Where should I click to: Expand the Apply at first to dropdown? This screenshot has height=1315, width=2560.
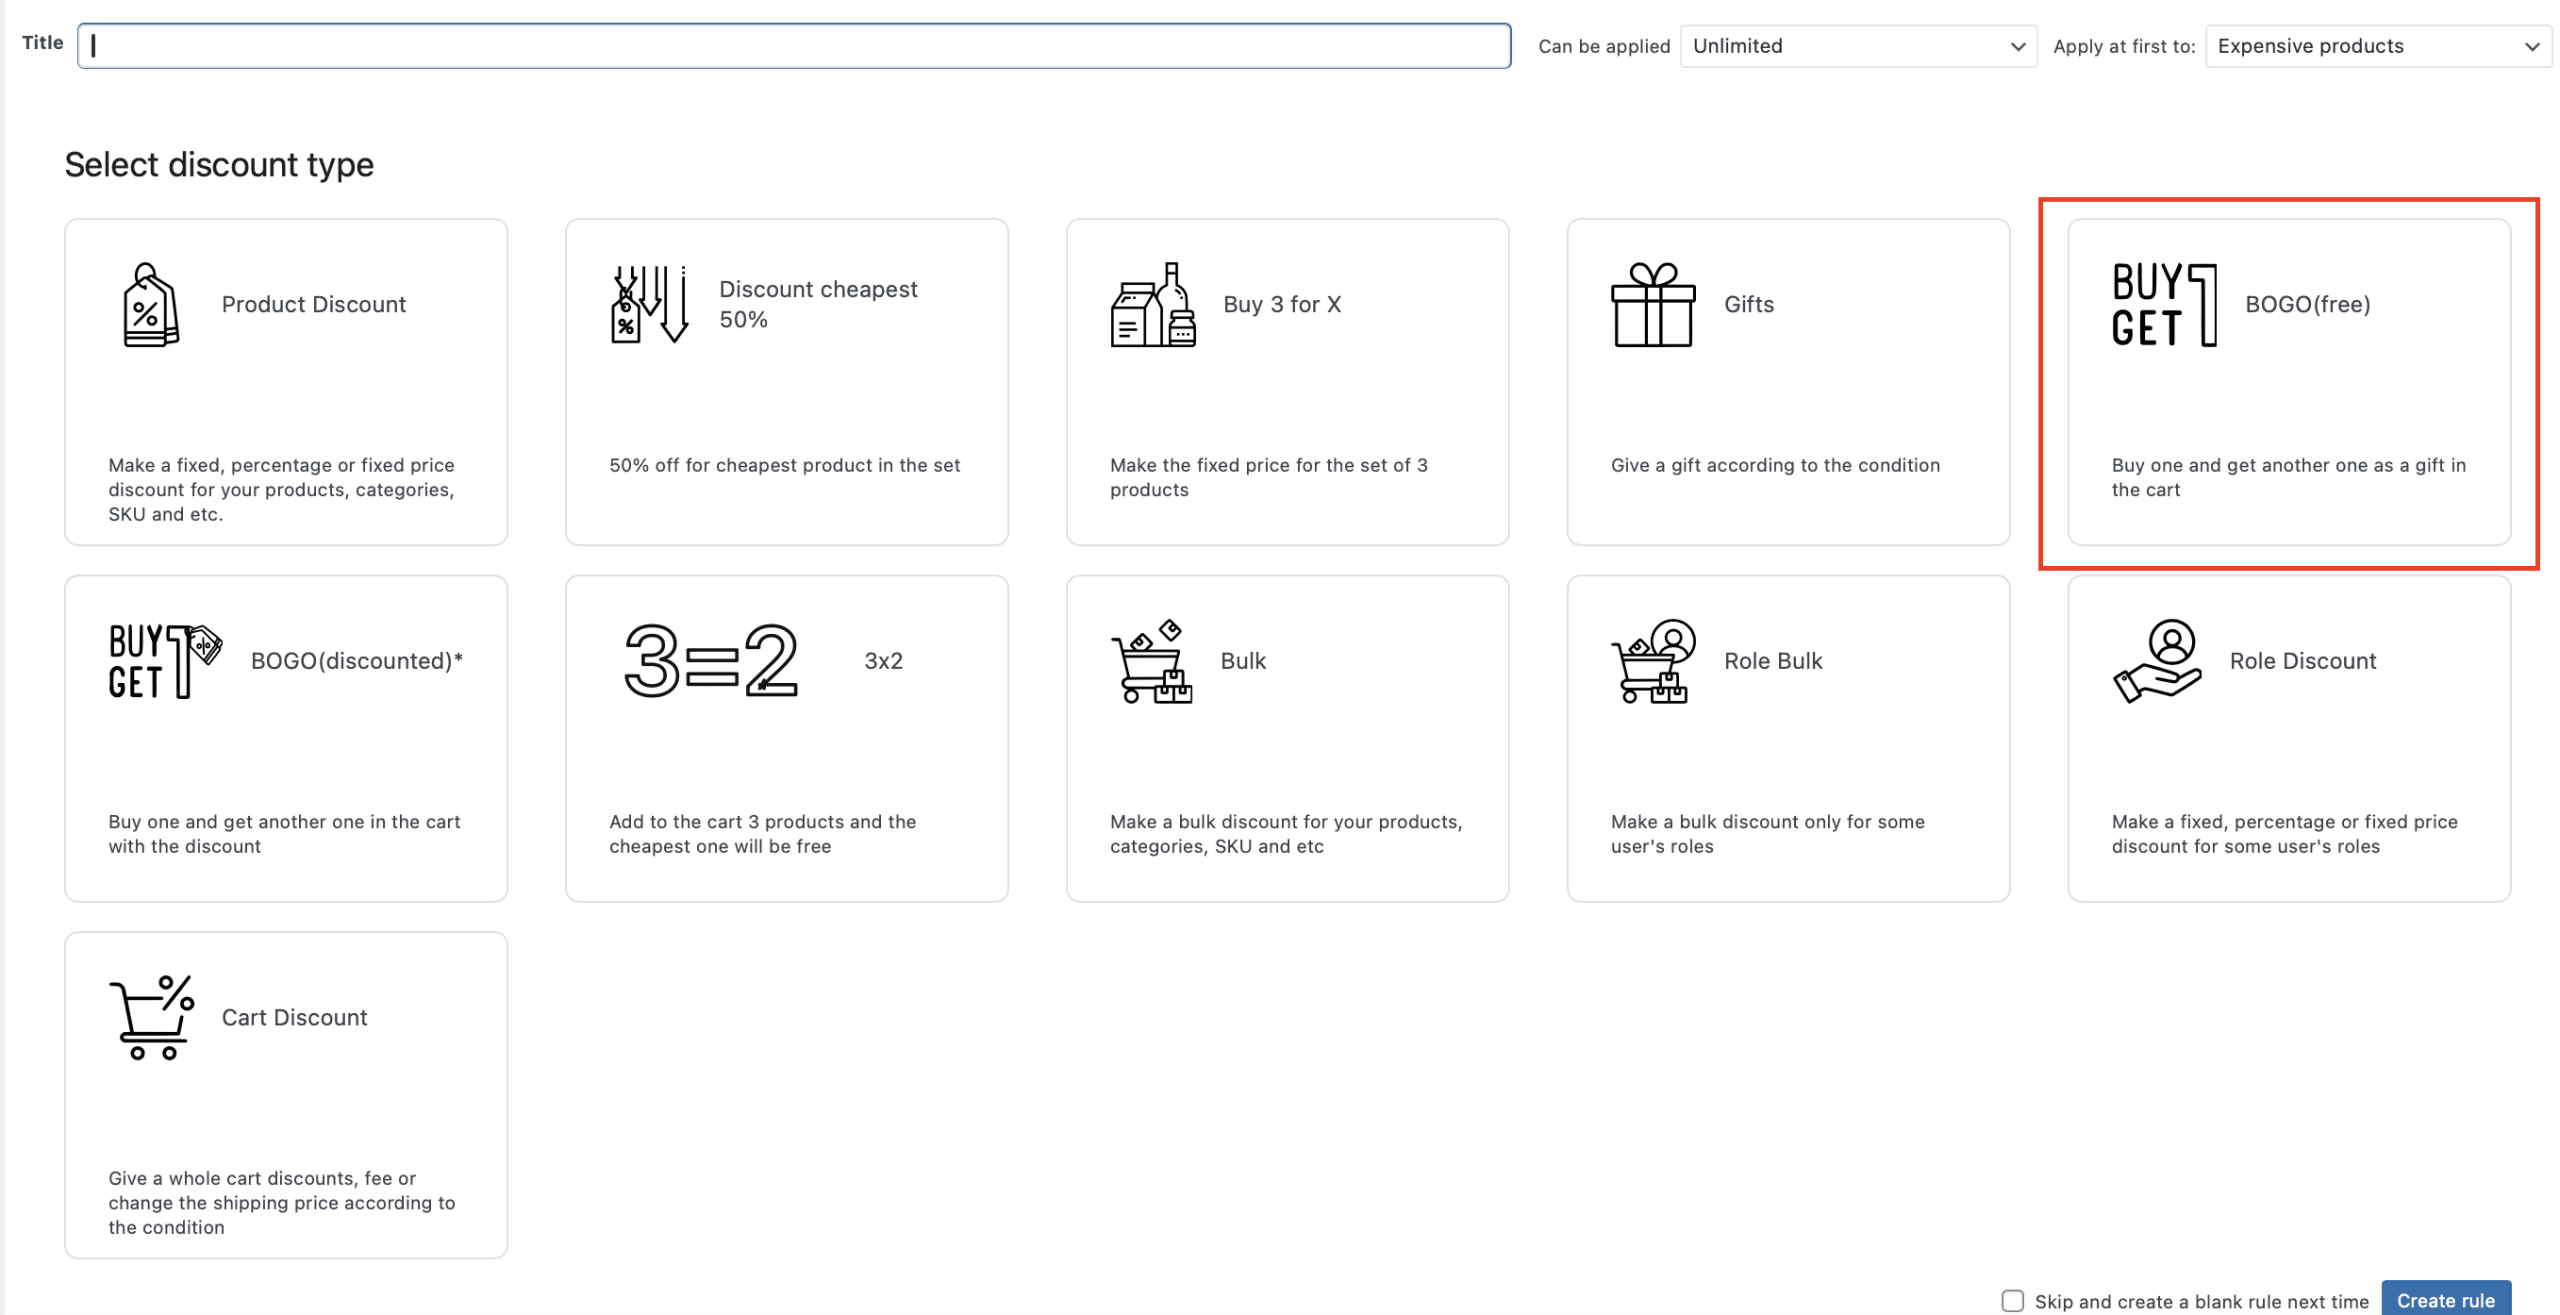click(x=2377, y=46)
